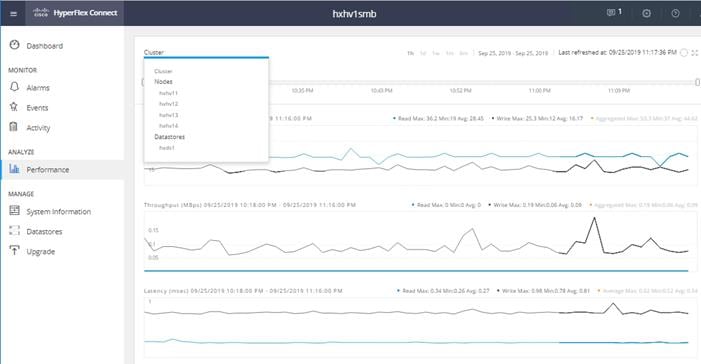The width and height of the screenshot is (701, 364).
Task: Toggle Latency Write series legend
Action: coord(544,291)
